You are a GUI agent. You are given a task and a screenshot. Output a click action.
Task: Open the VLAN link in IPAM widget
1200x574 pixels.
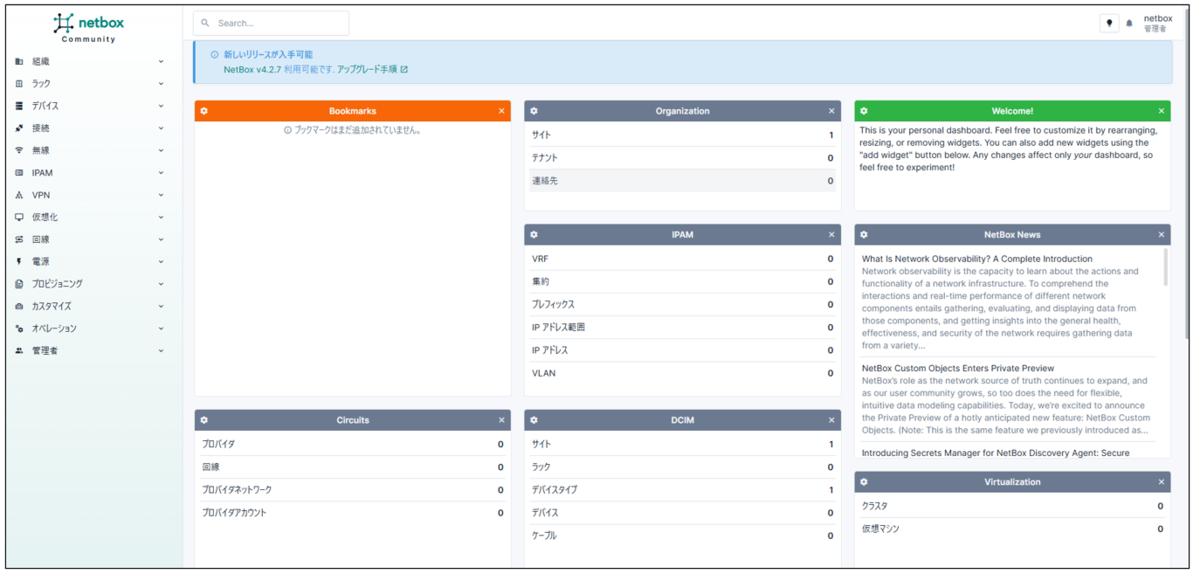(x=543, y=374)
